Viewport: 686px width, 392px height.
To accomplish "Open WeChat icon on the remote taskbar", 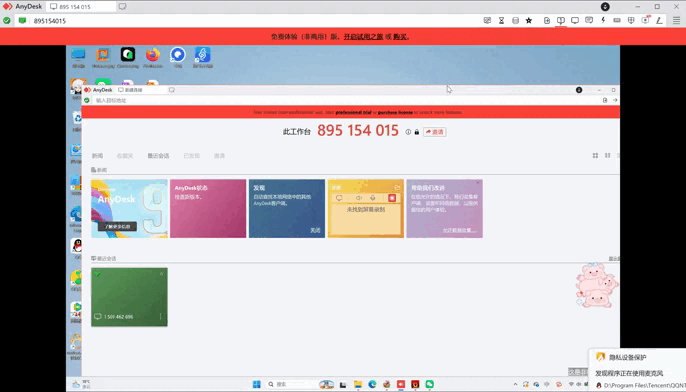I will click(x=430, y=384).
